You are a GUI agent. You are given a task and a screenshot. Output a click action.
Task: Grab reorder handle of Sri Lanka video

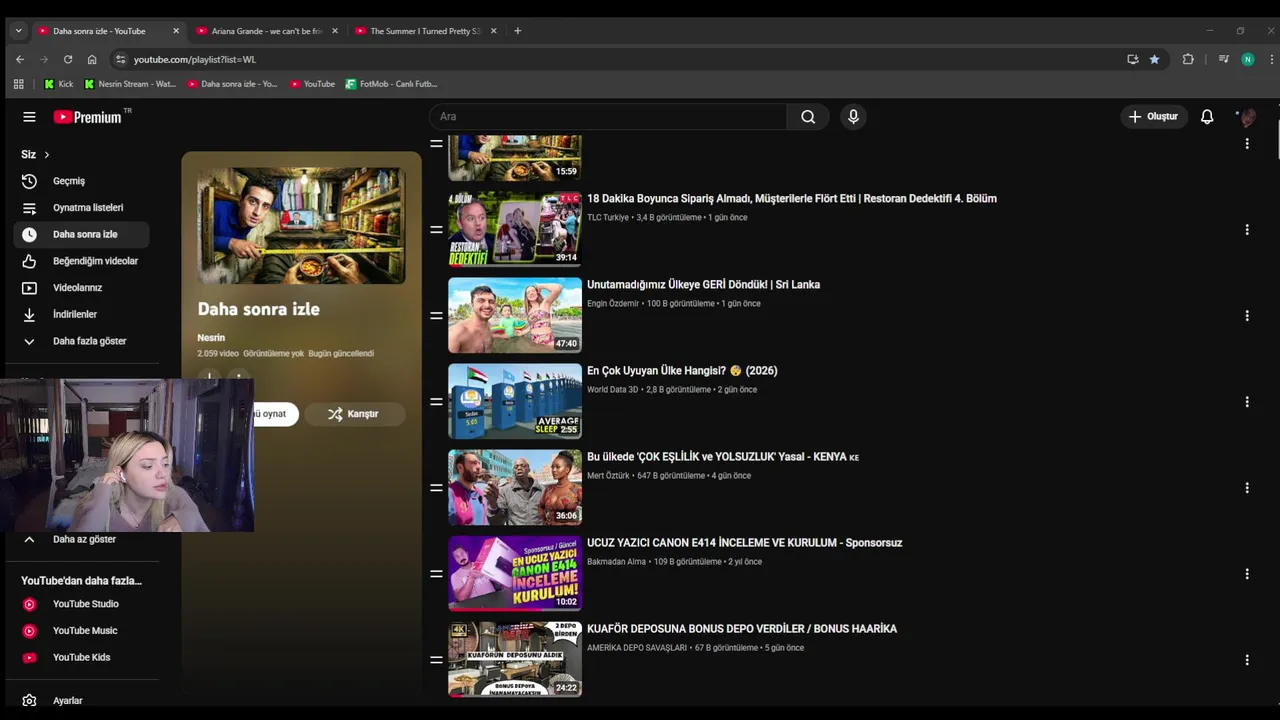[x=436, y=316]
